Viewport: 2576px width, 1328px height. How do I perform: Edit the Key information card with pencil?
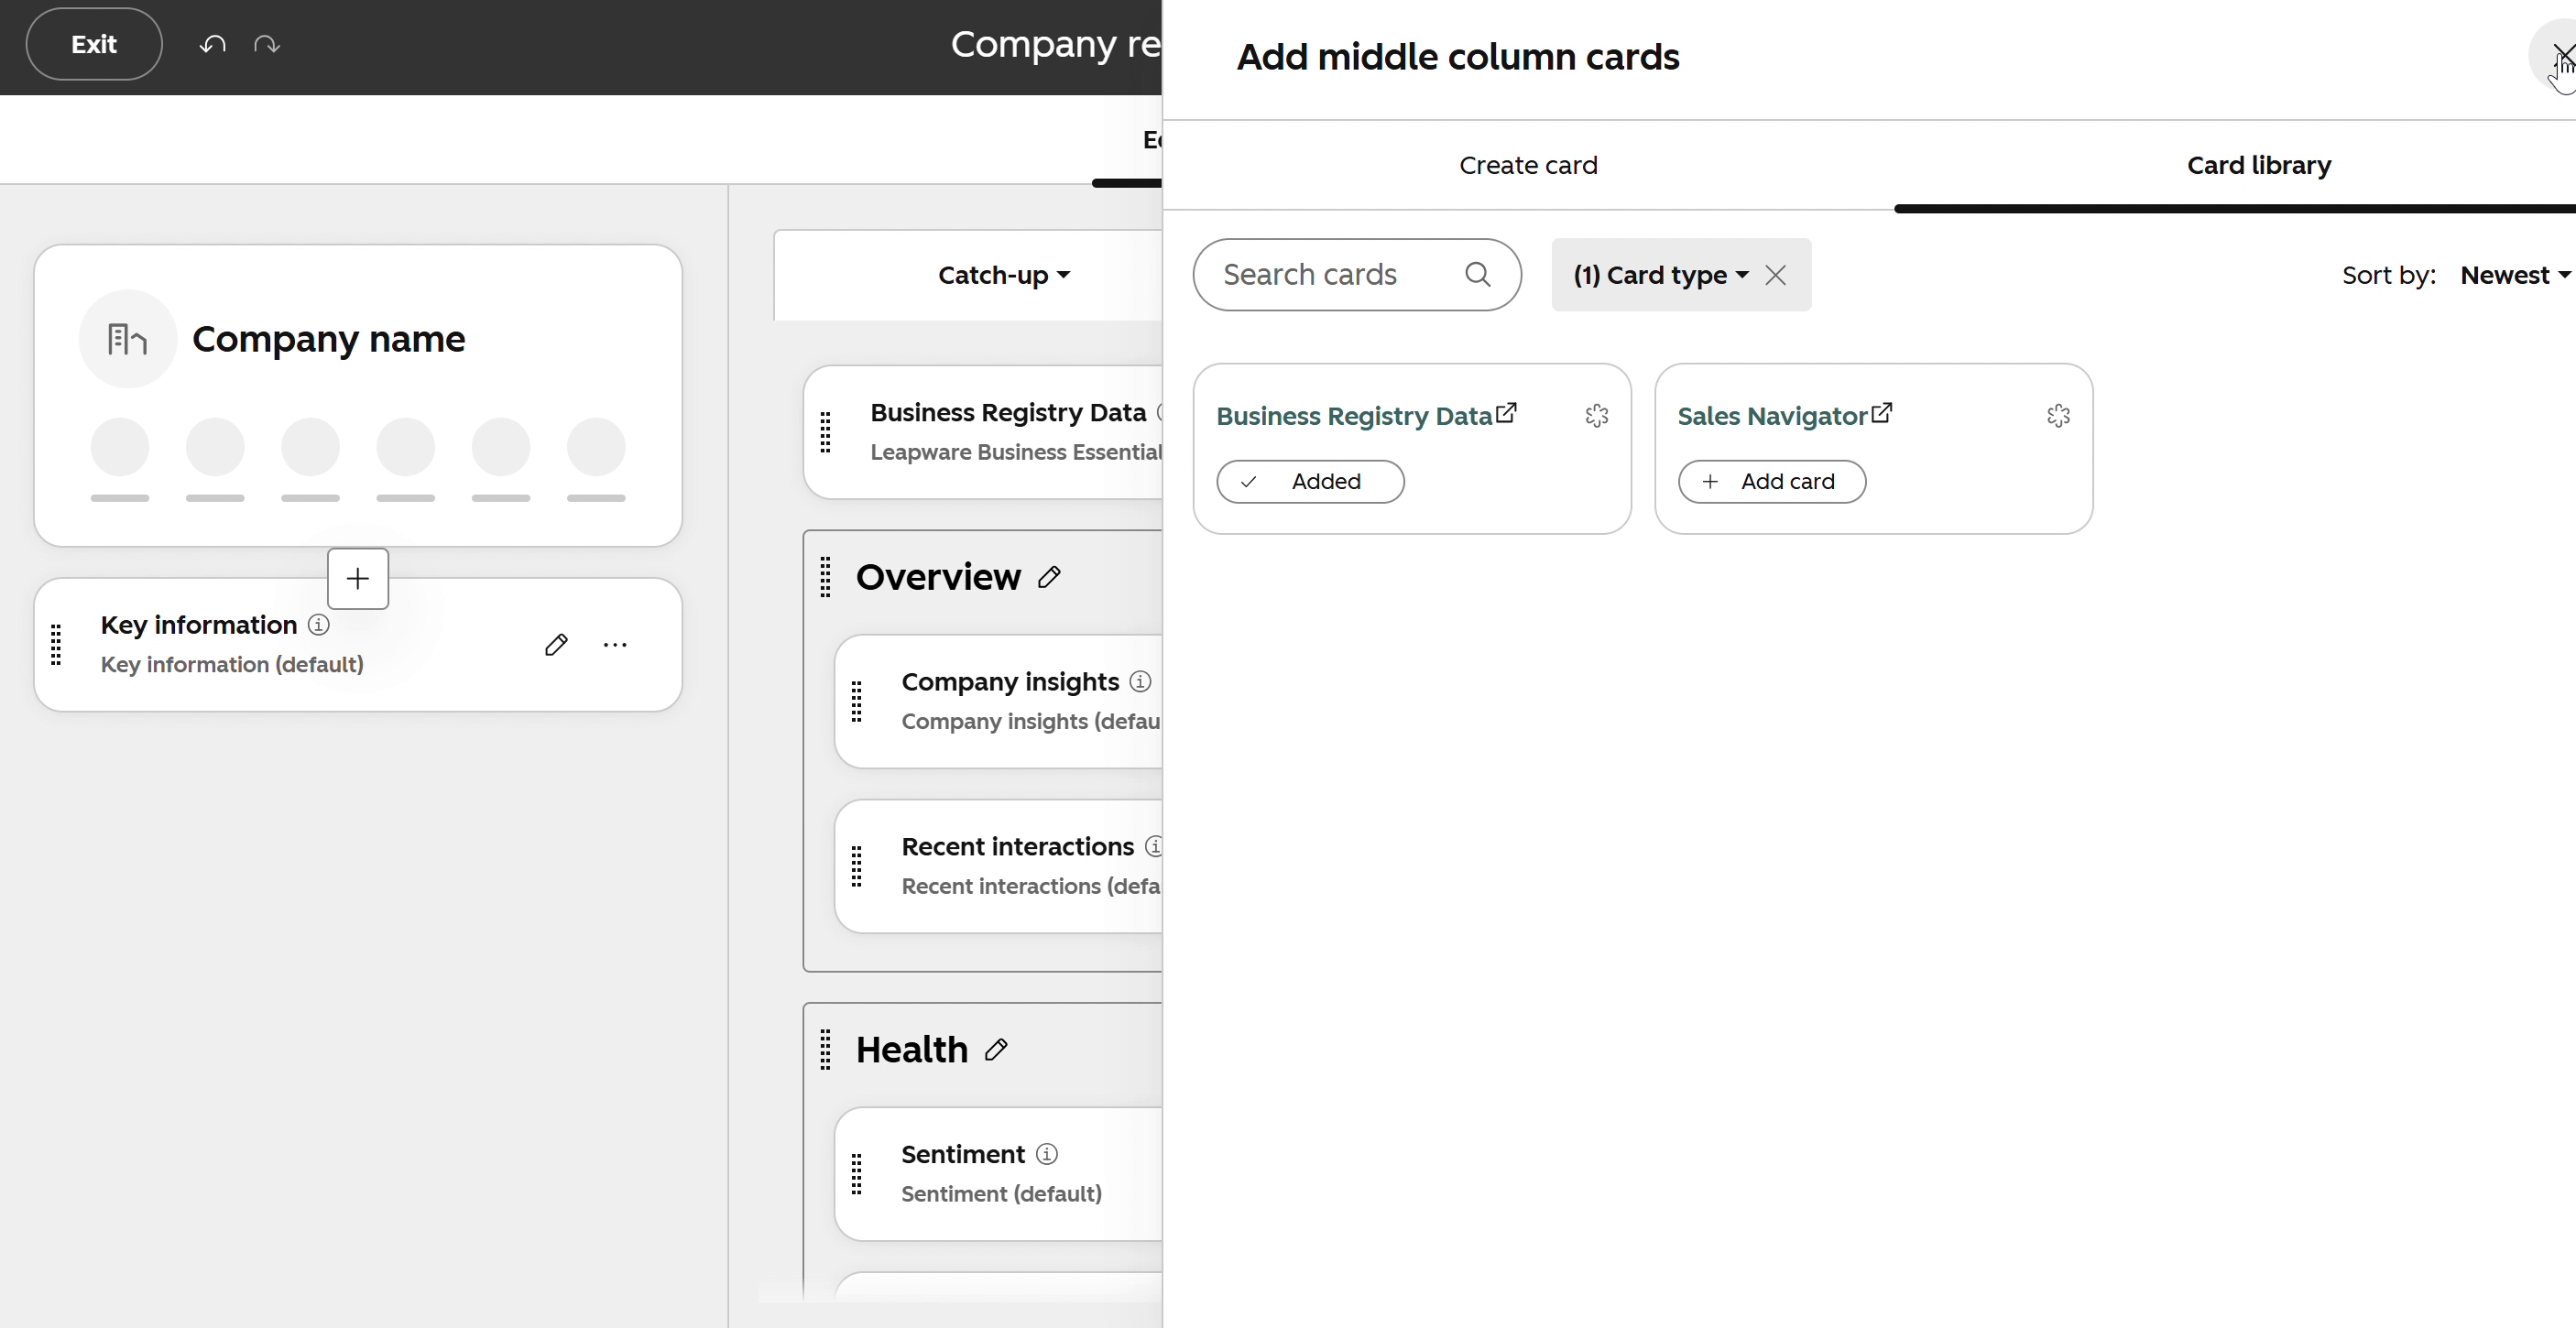(556, 645)
